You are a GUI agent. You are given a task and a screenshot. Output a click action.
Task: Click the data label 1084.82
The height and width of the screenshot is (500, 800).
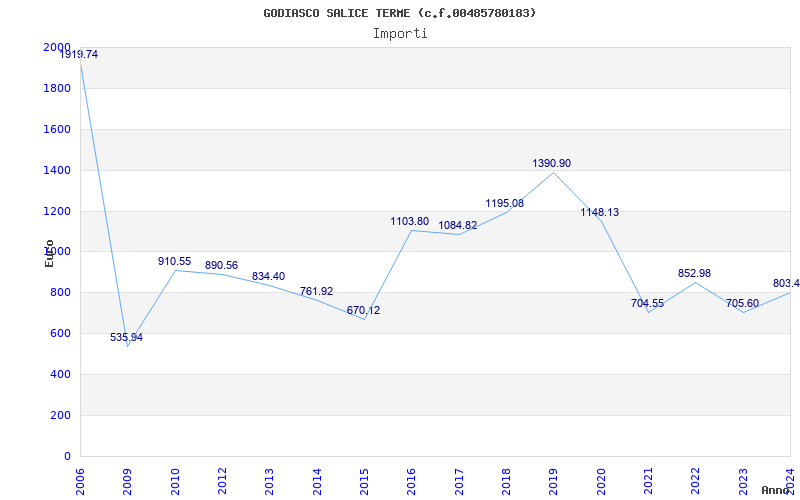tap(458, 225)
